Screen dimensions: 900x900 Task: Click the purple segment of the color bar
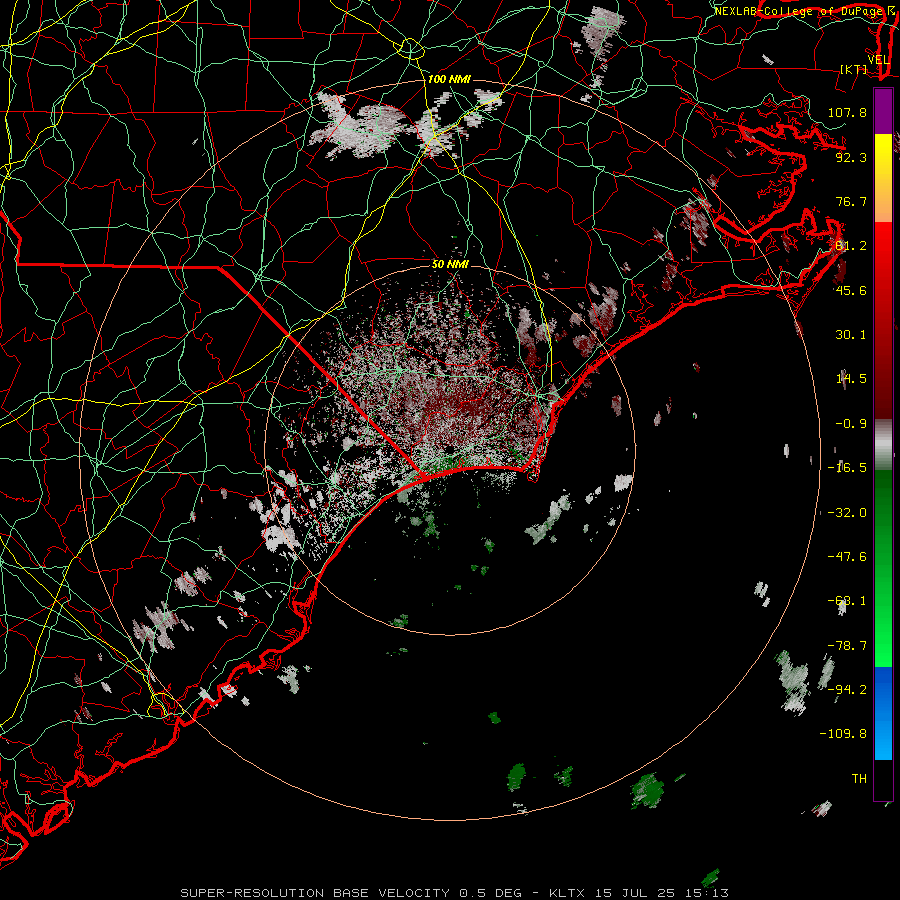(x=883, y=112)
